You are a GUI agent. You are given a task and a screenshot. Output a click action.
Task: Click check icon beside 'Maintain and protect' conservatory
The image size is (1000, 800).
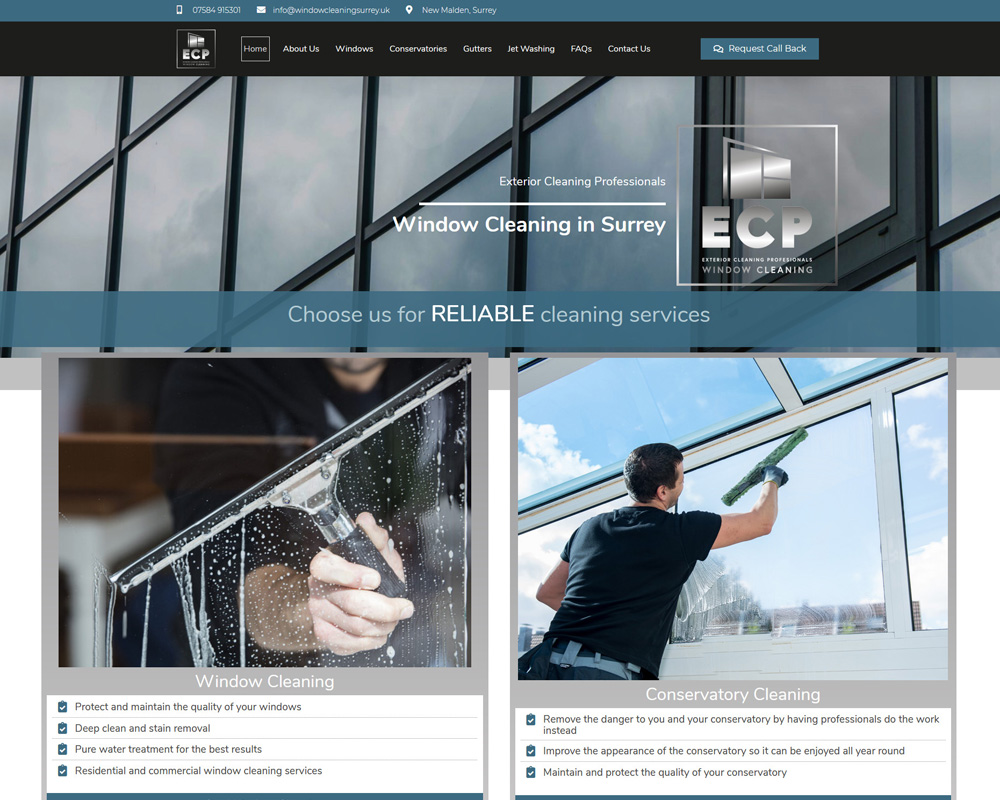[x=531, y=772]
